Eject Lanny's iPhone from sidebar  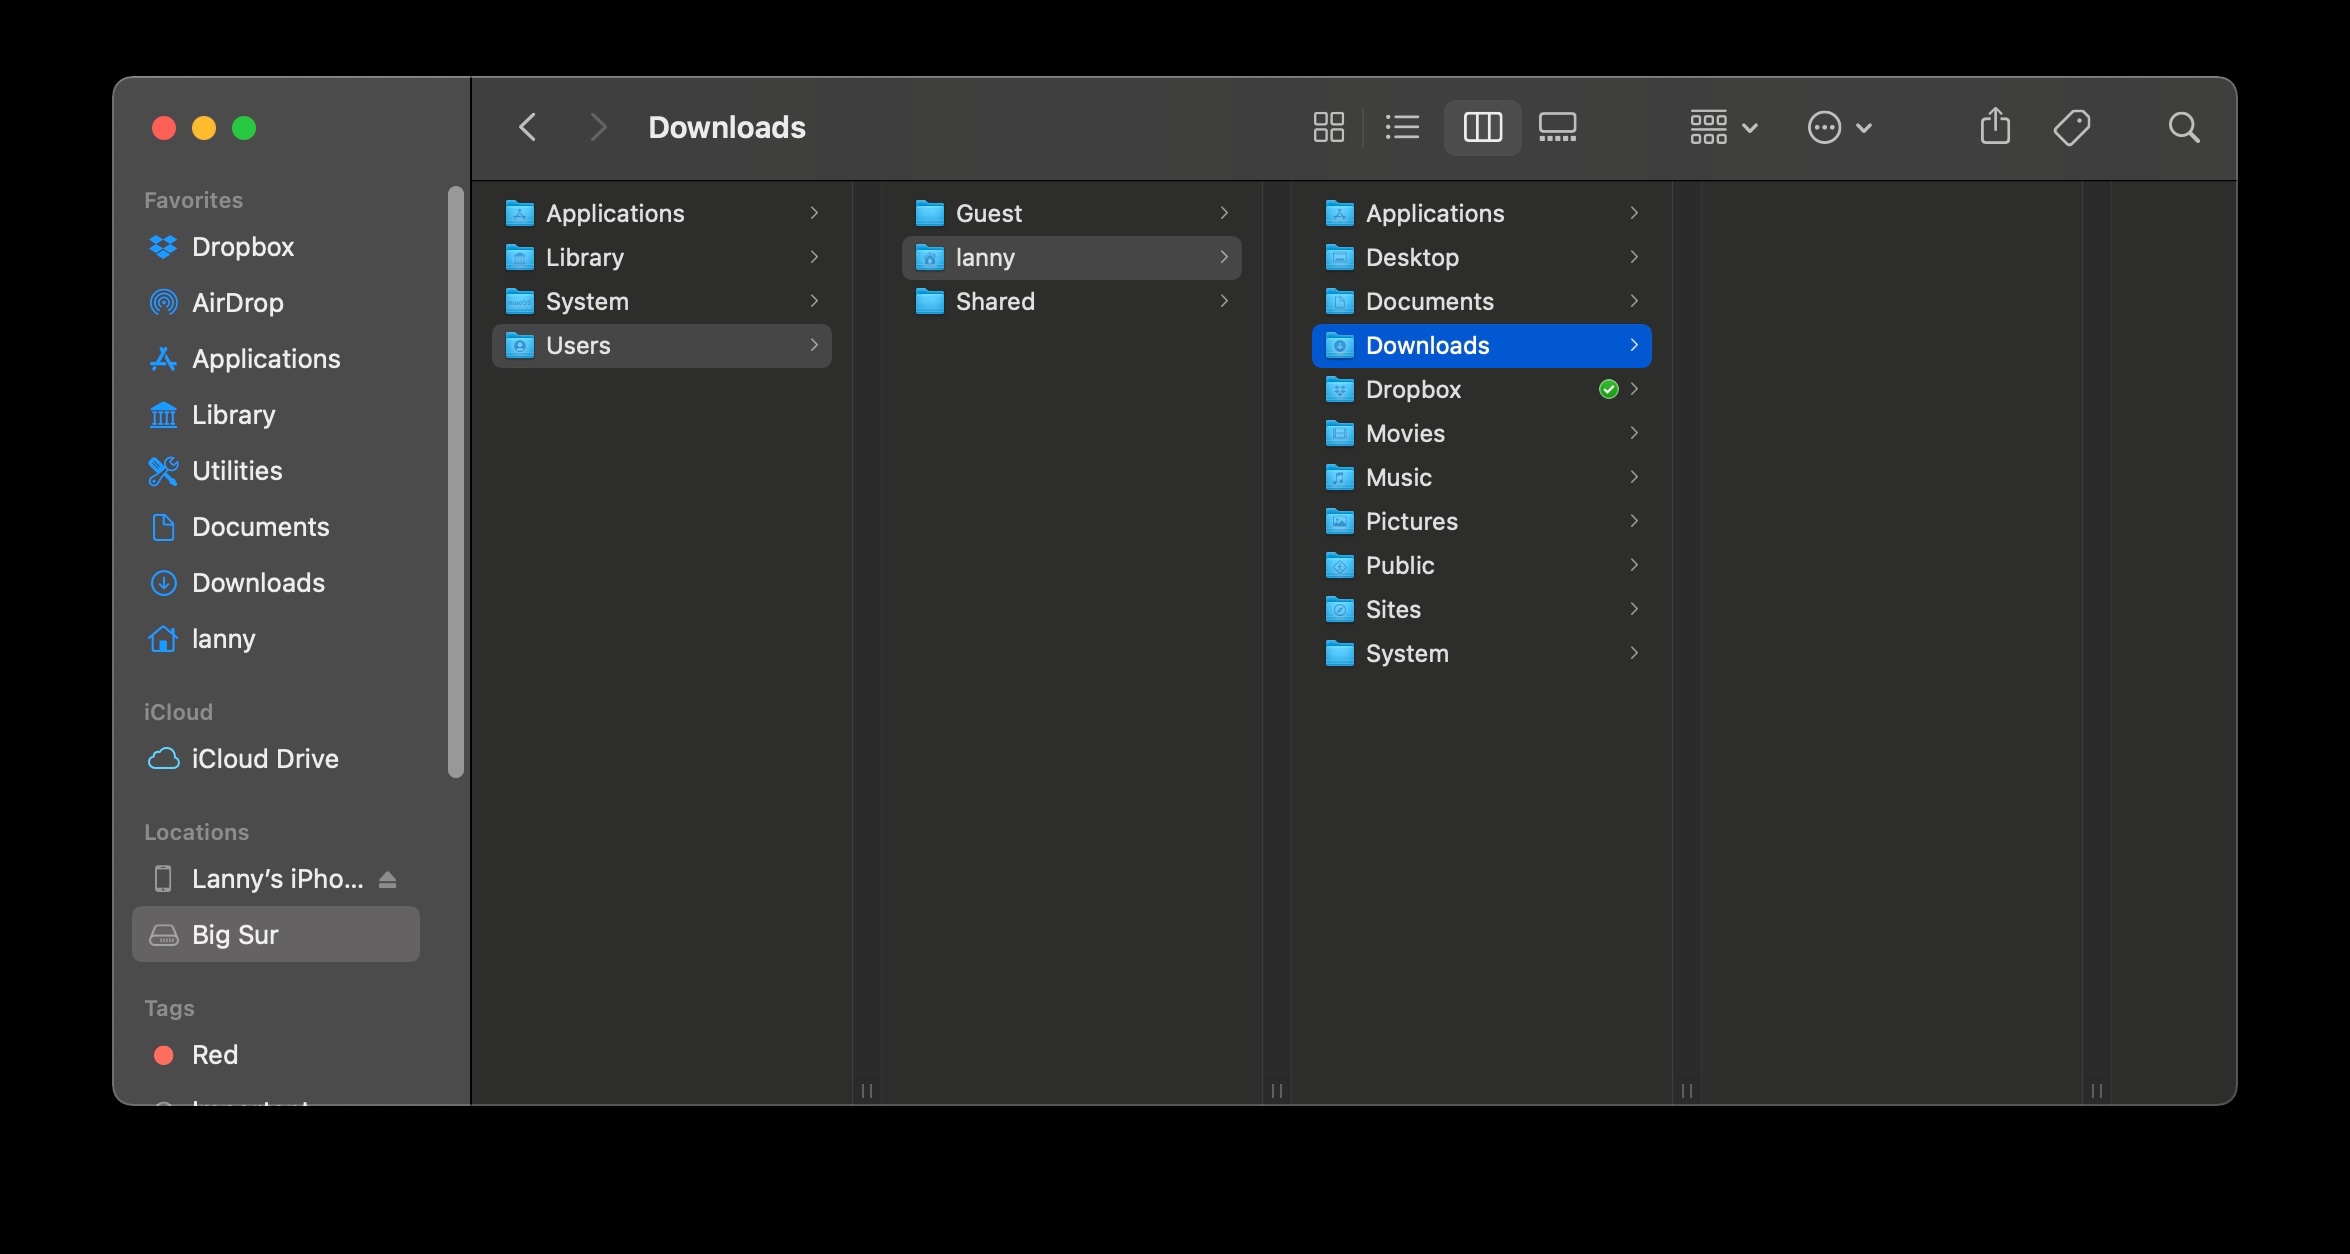tap(388, 879)
